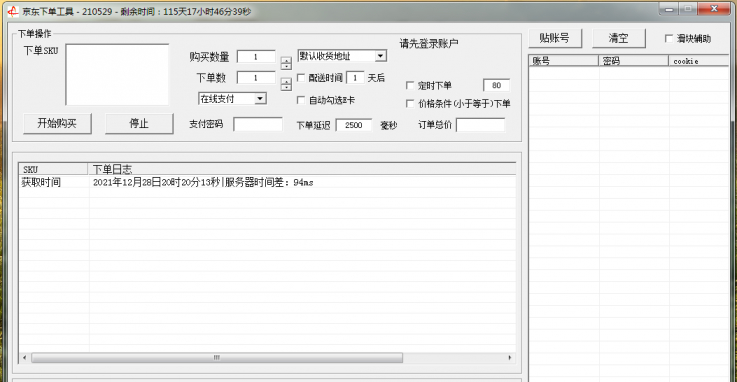Enable the 定时下单 checkbox
The height and width of the screenshot is (382, 737).
point(410,85)
